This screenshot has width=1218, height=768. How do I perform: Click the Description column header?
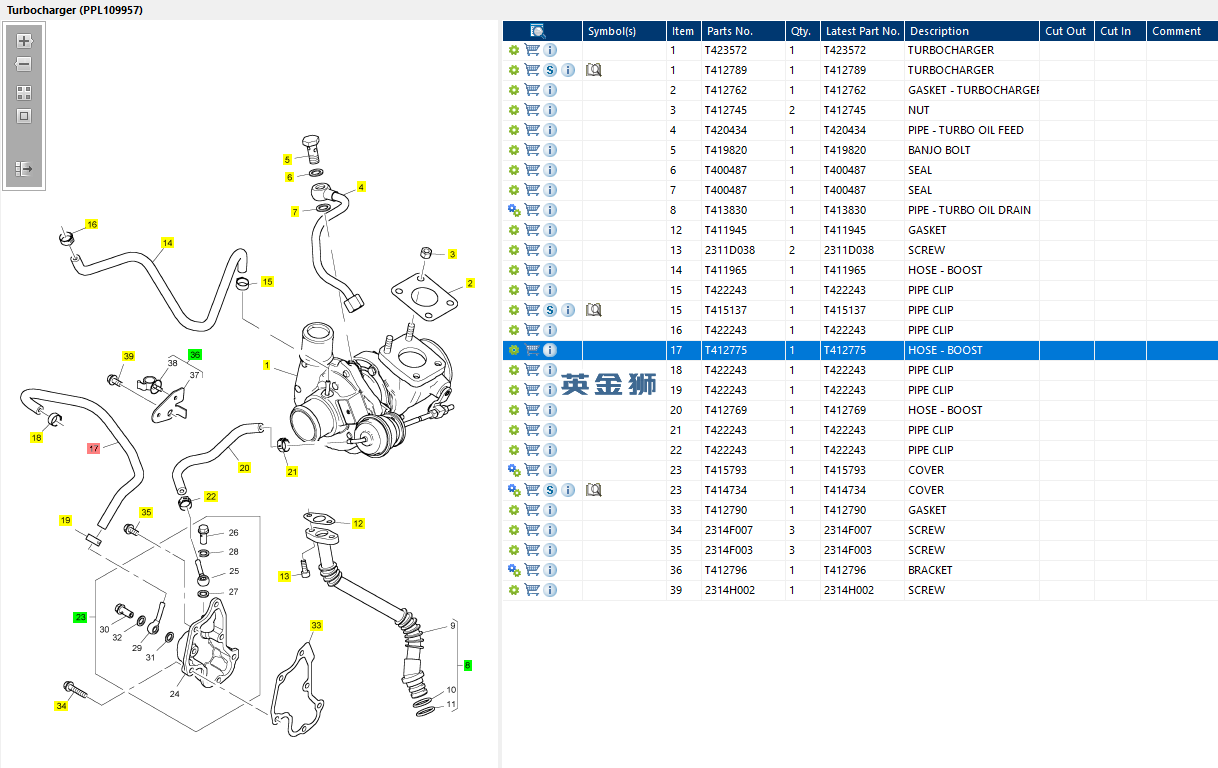pyautogui.click(x=972, y=31)
